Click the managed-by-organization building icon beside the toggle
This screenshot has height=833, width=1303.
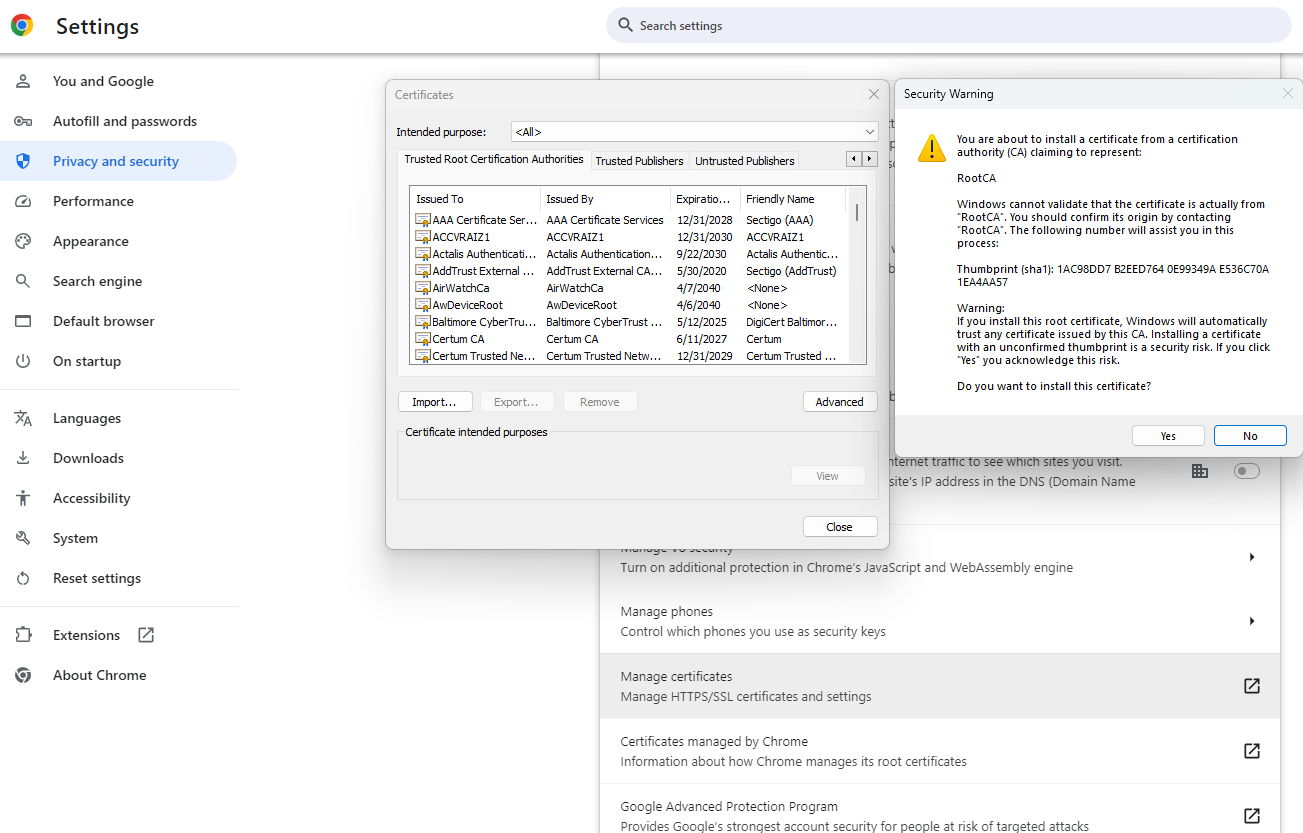[x=1200, y=471]
